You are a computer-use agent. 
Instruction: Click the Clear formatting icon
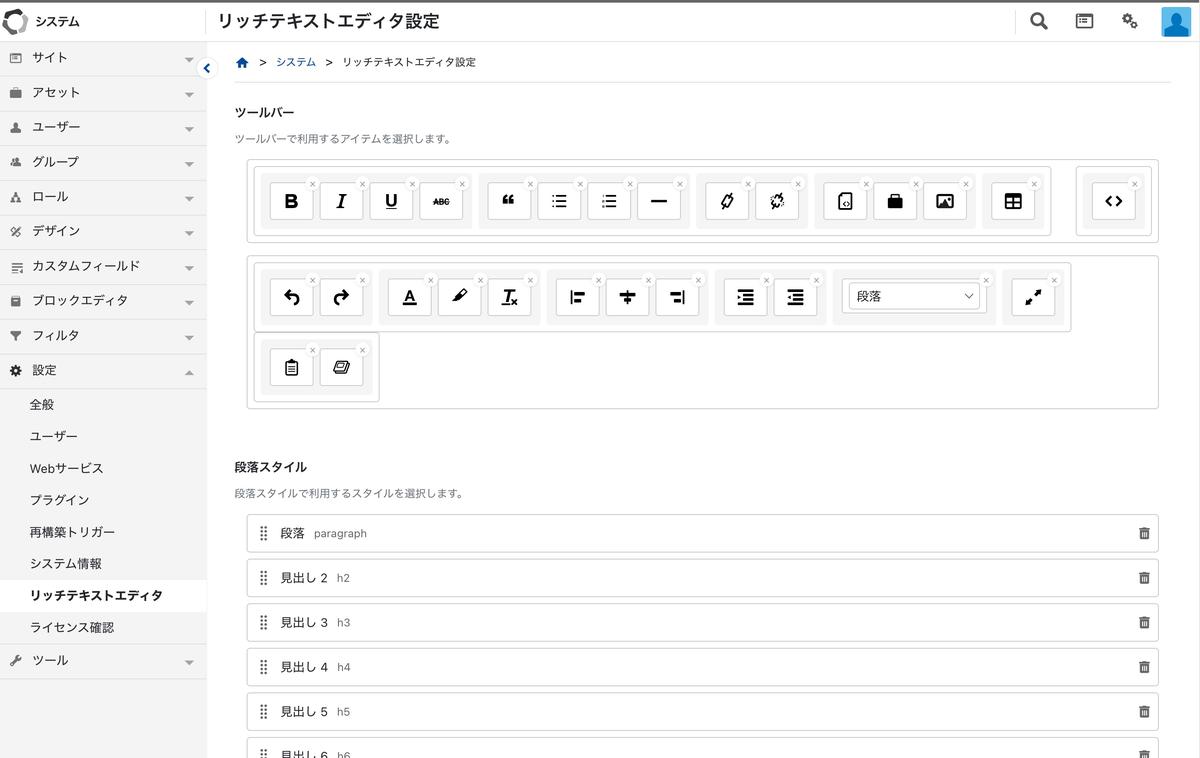[x=509, y=297]
